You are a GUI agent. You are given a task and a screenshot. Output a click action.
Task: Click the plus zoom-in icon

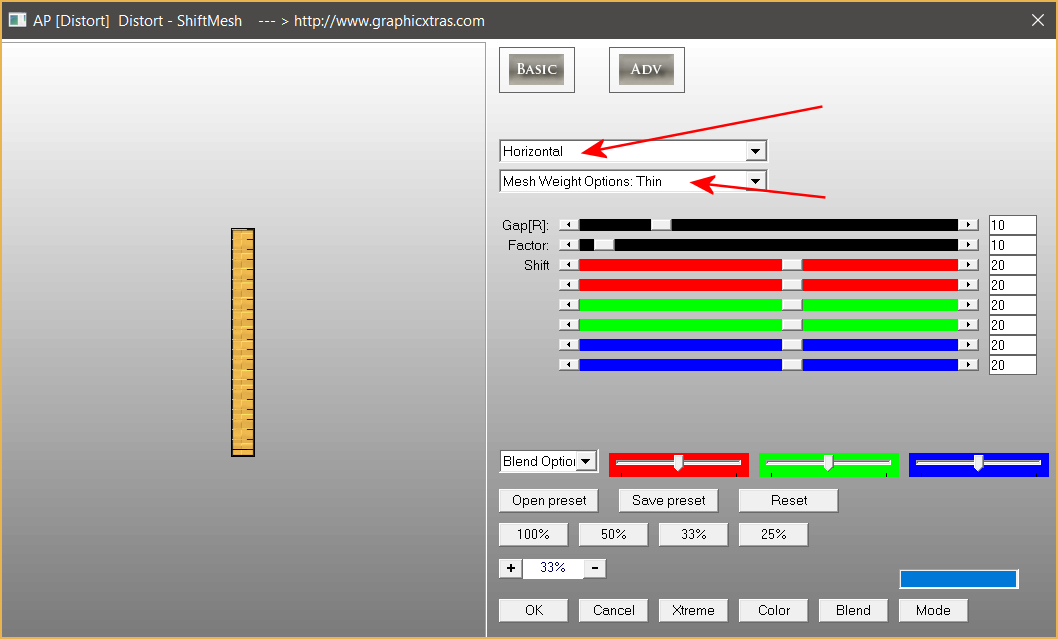tap(510, 568)
